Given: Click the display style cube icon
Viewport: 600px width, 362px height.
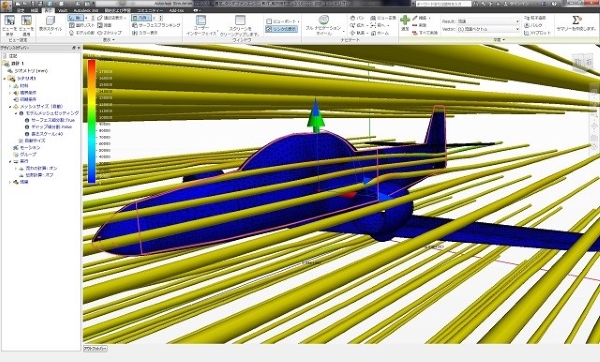Looking at the screenshot, I should 50,20.
